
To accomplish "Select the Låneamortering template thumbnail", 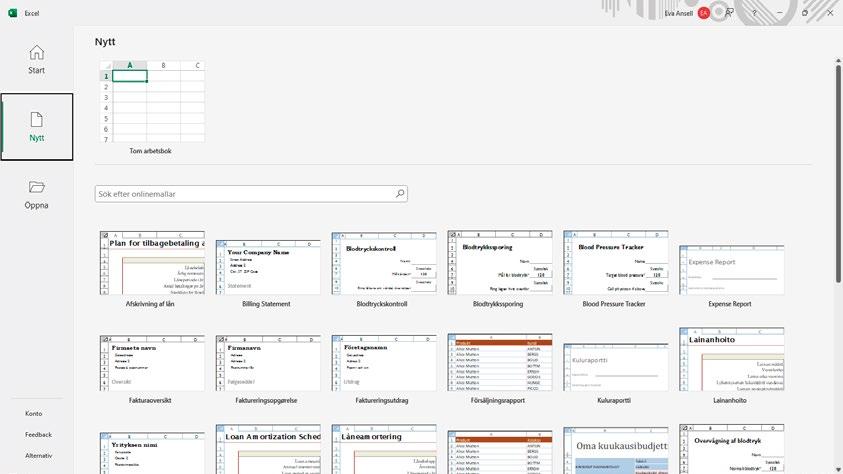I will click(x=384, y=449).
